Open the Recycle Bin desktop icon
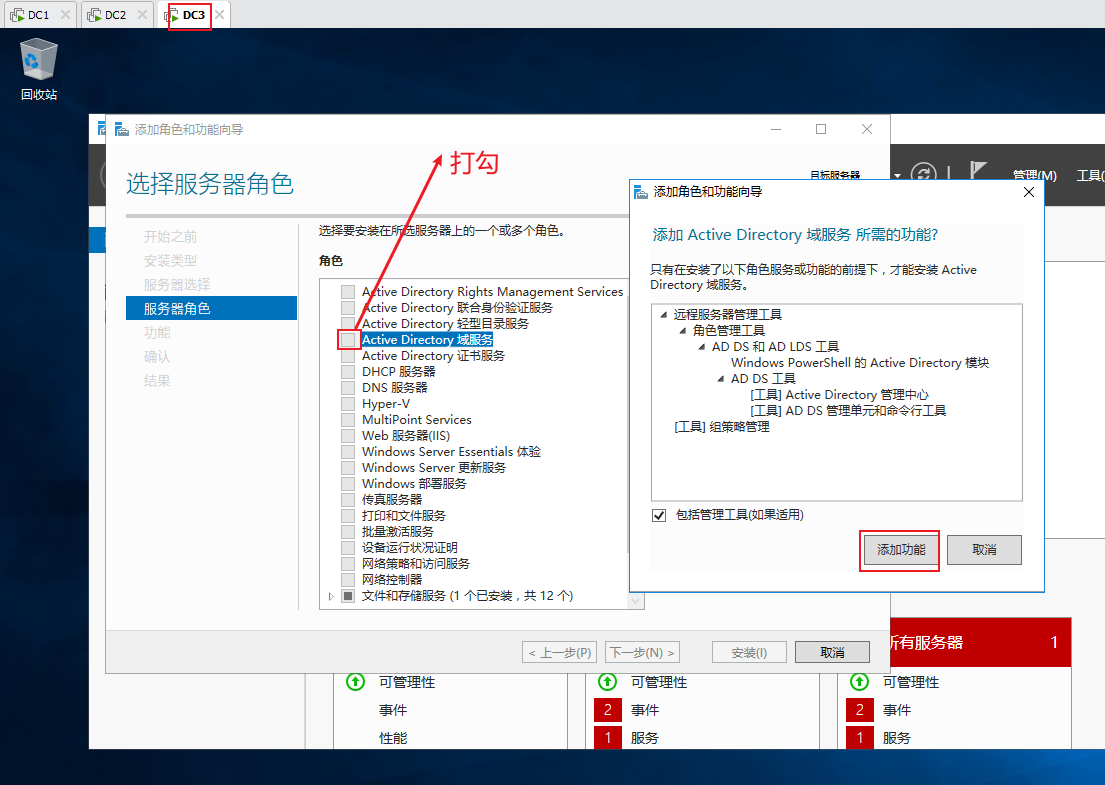 (38, 69)
